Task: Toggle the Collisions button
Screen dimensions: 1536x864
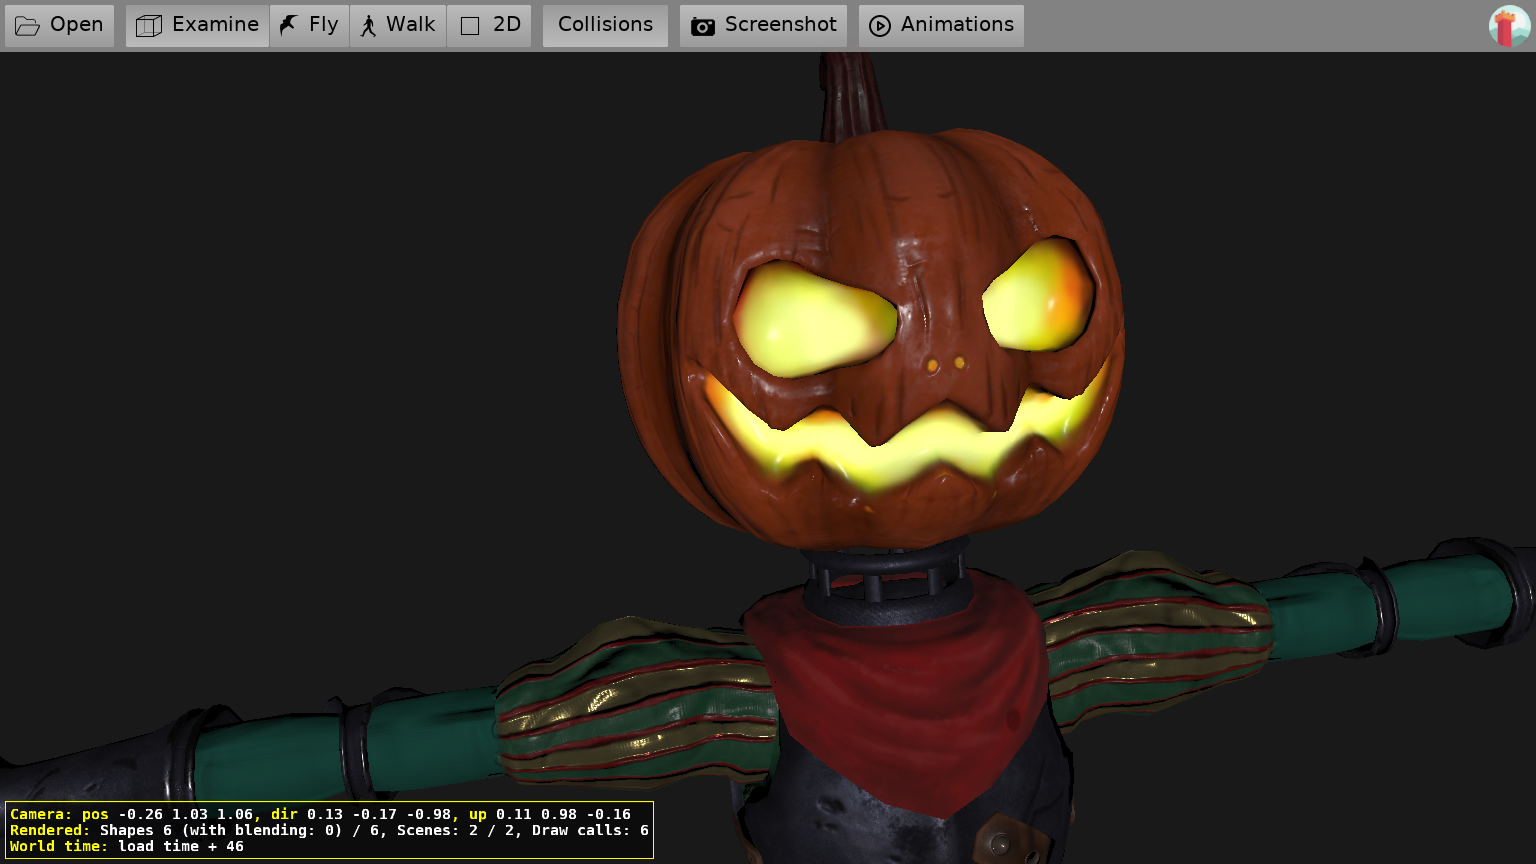Action: click(x=605, y=25)
